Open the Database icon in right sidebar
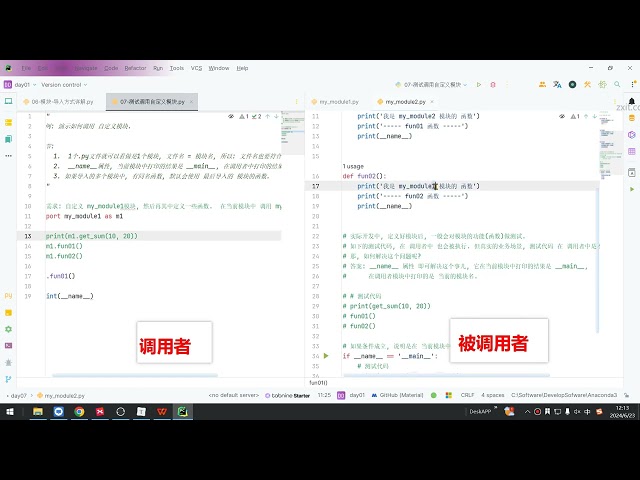This screenshot has width=640, height=480. tap(632, 118)
